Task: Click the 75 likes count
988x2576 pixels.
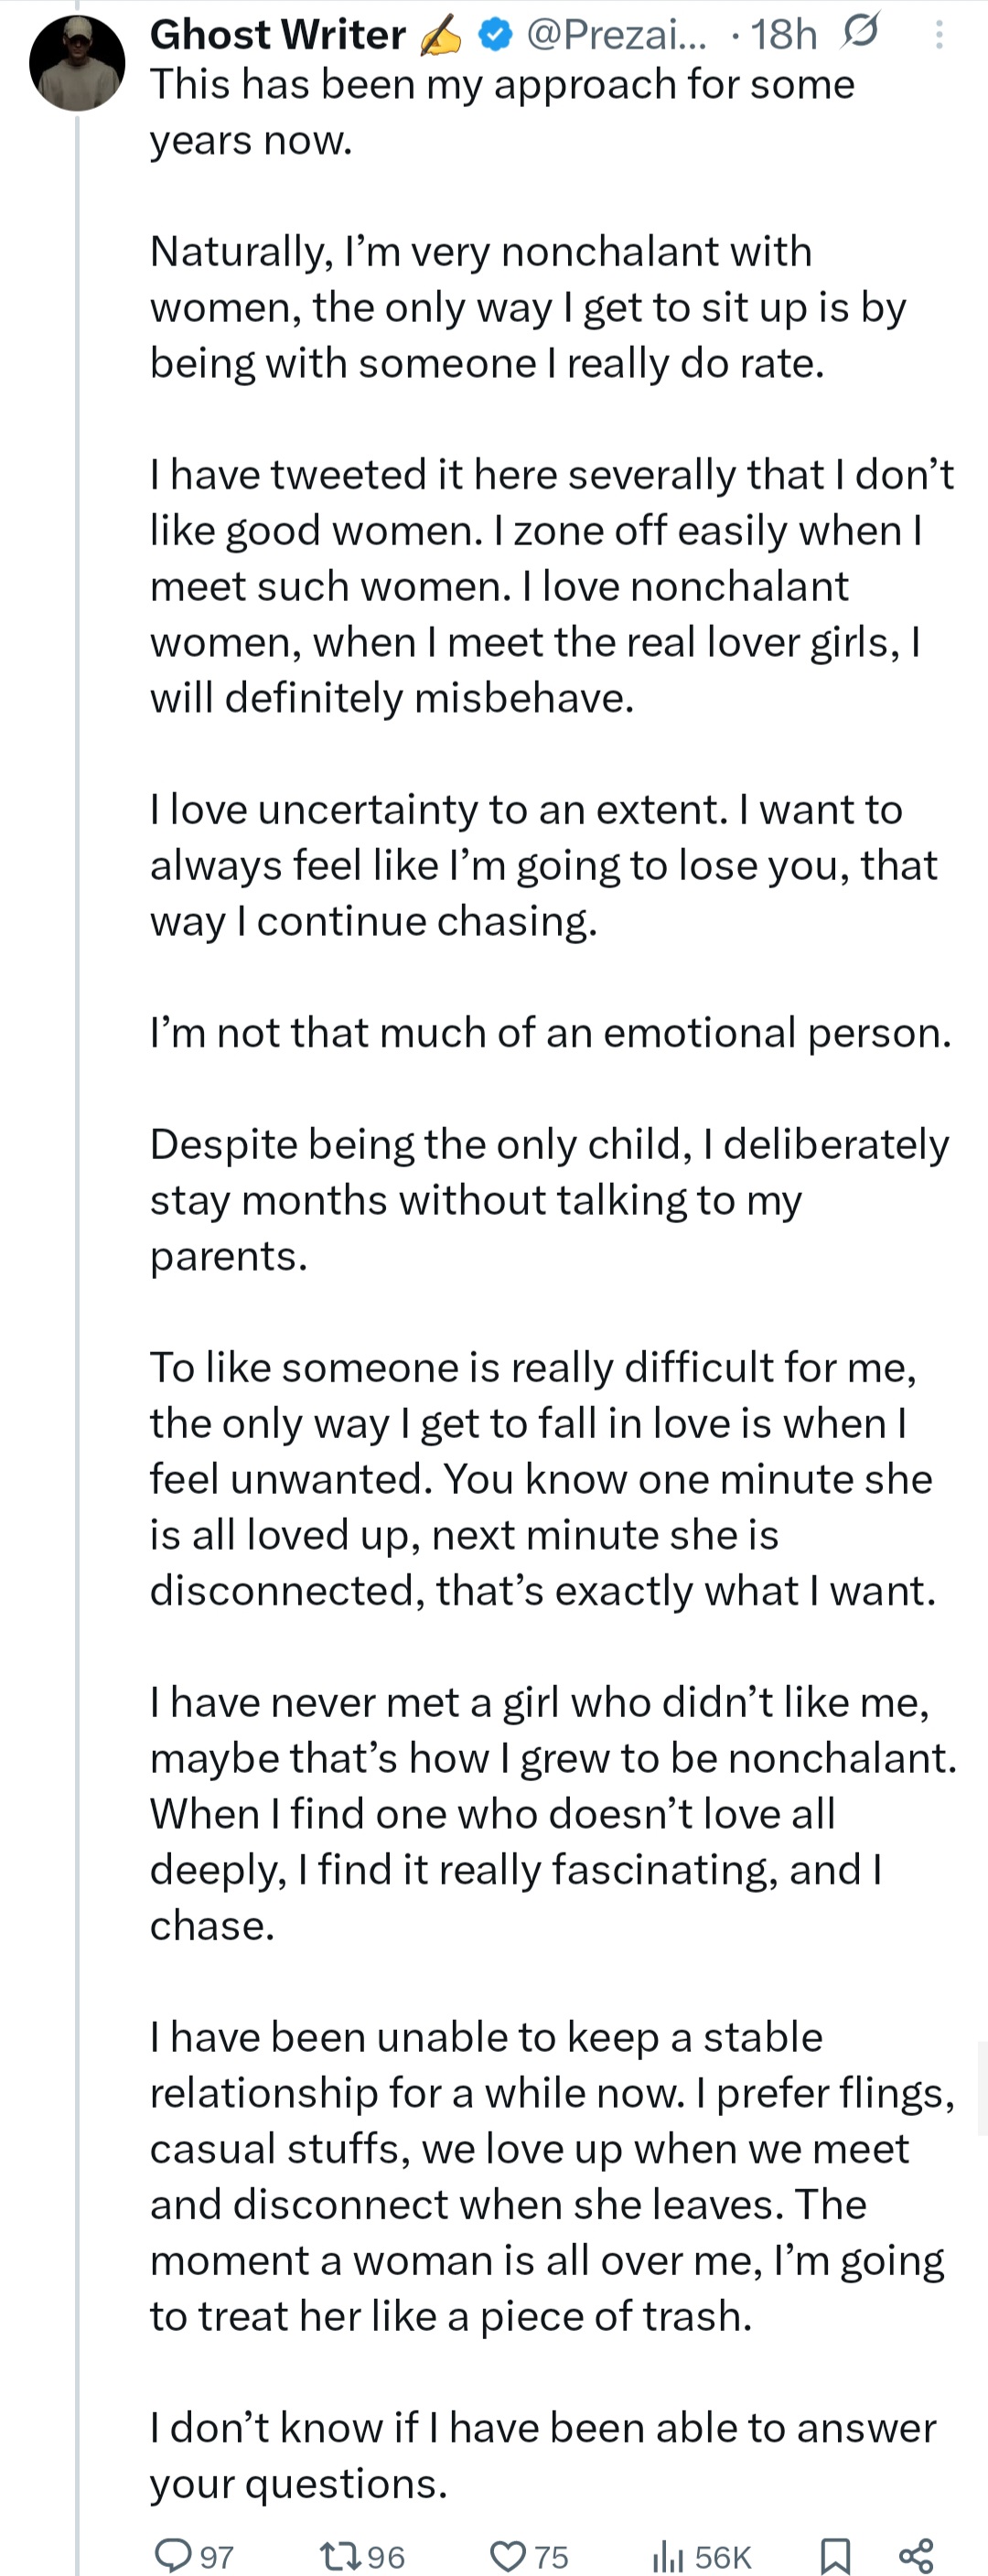Action: pos(551,2557)
